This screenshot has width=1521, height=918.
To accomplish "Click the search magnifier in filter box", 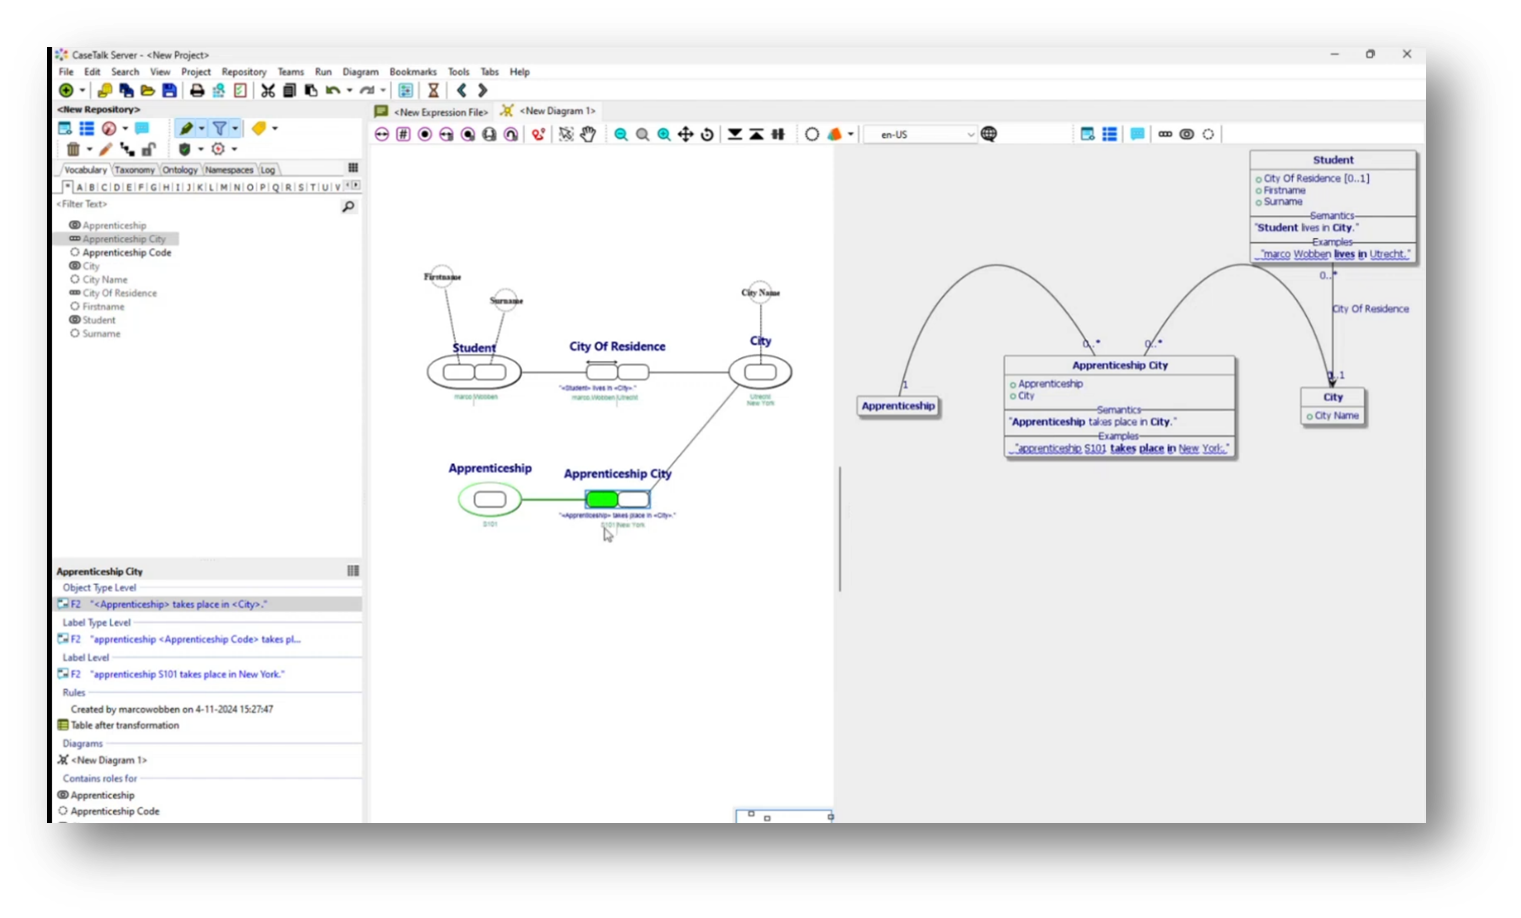I will 348,206.
